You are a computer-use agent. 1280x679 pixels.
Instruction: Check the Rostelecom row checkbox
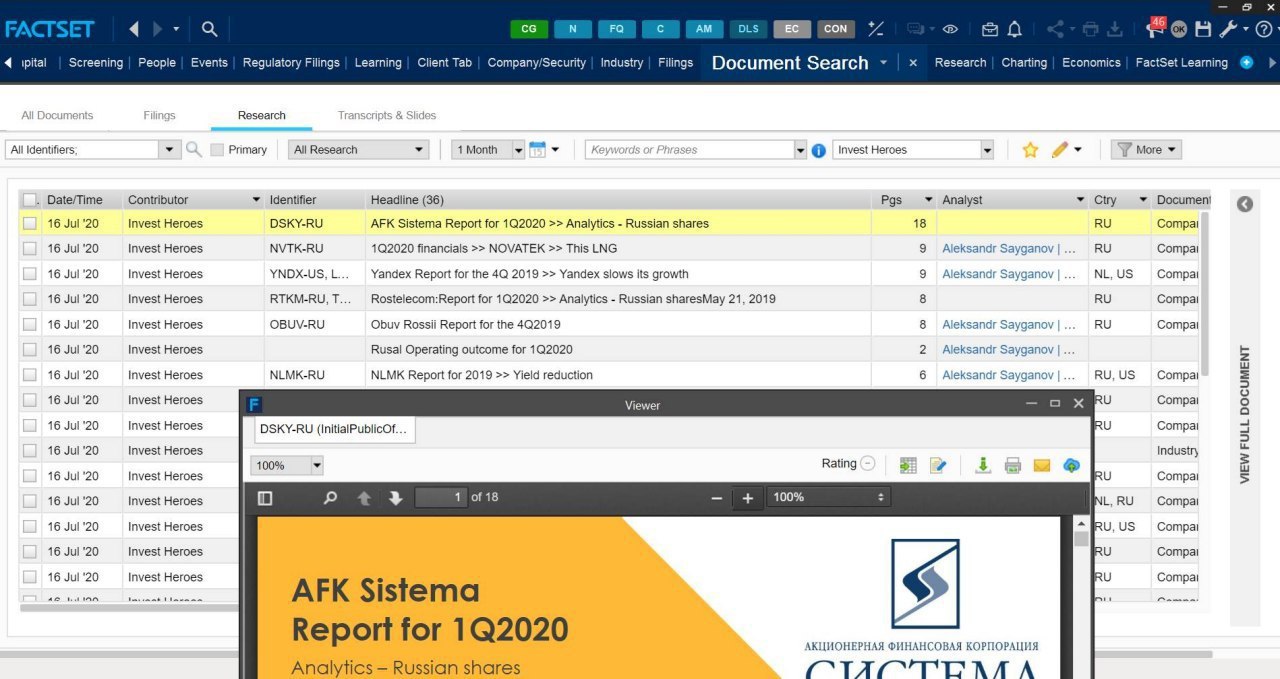[30, 299]
